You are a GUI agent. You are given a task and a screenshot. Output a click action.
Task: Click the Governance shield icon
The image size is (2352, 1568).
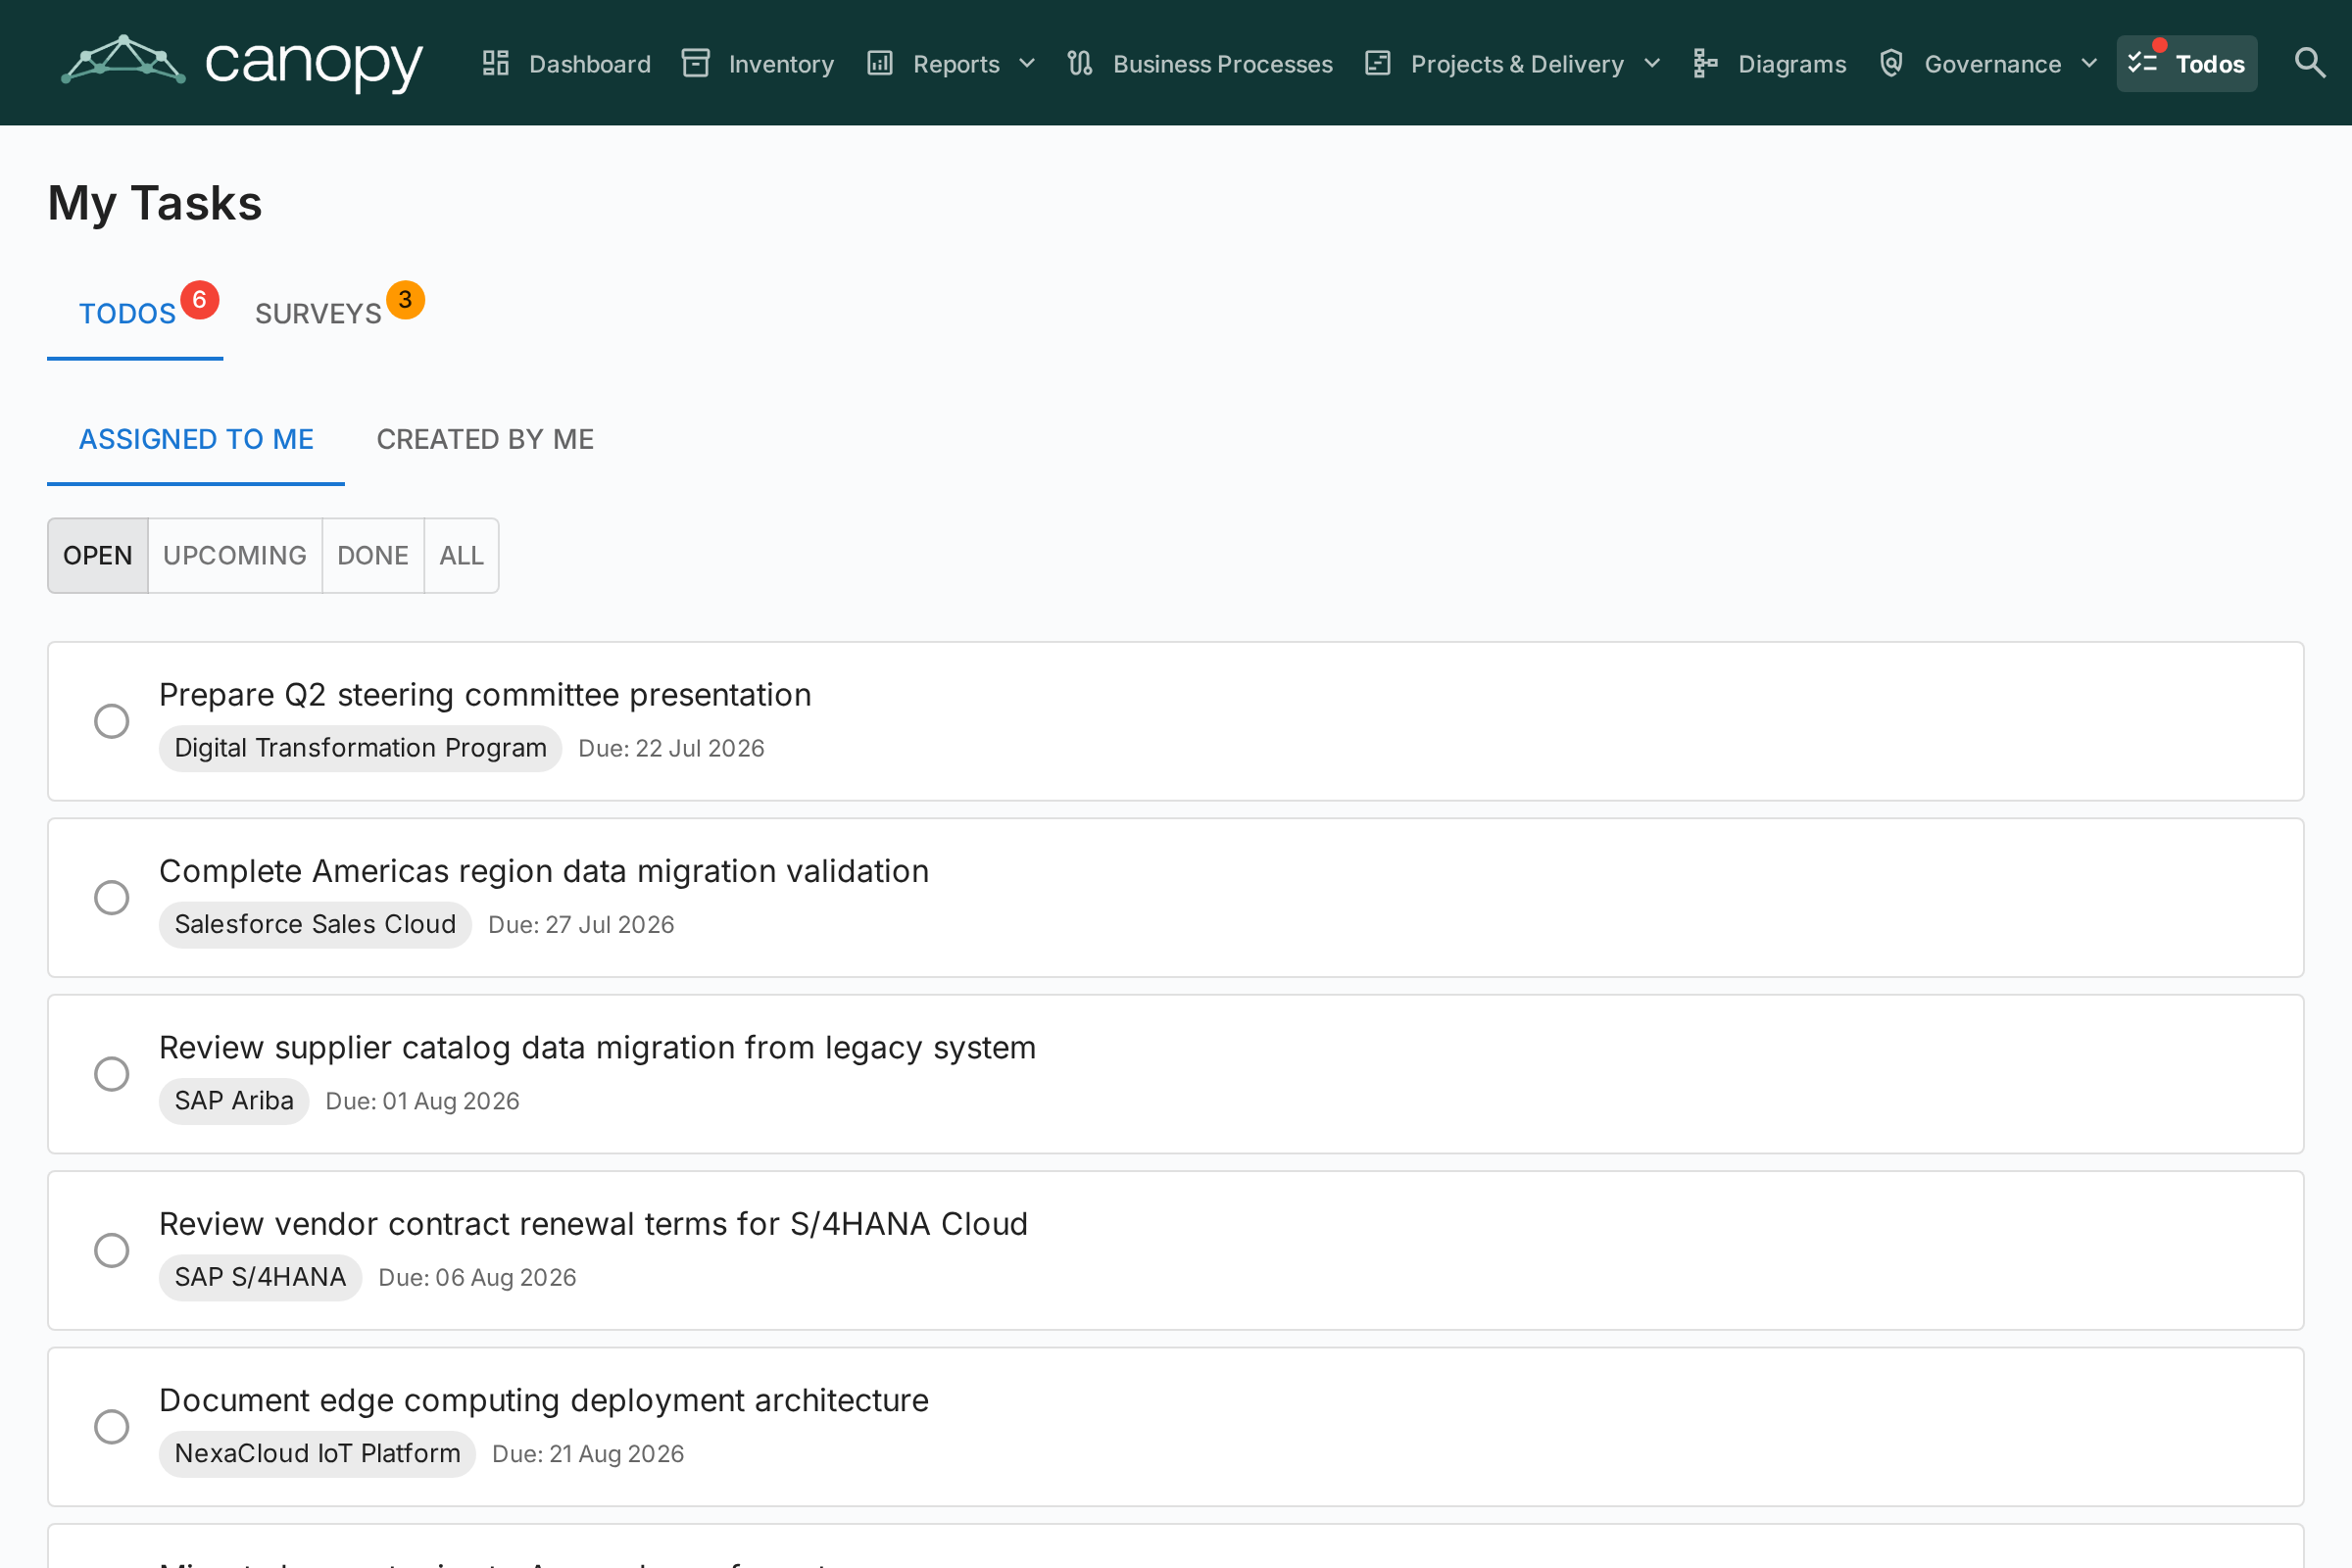pos(1891,64)
